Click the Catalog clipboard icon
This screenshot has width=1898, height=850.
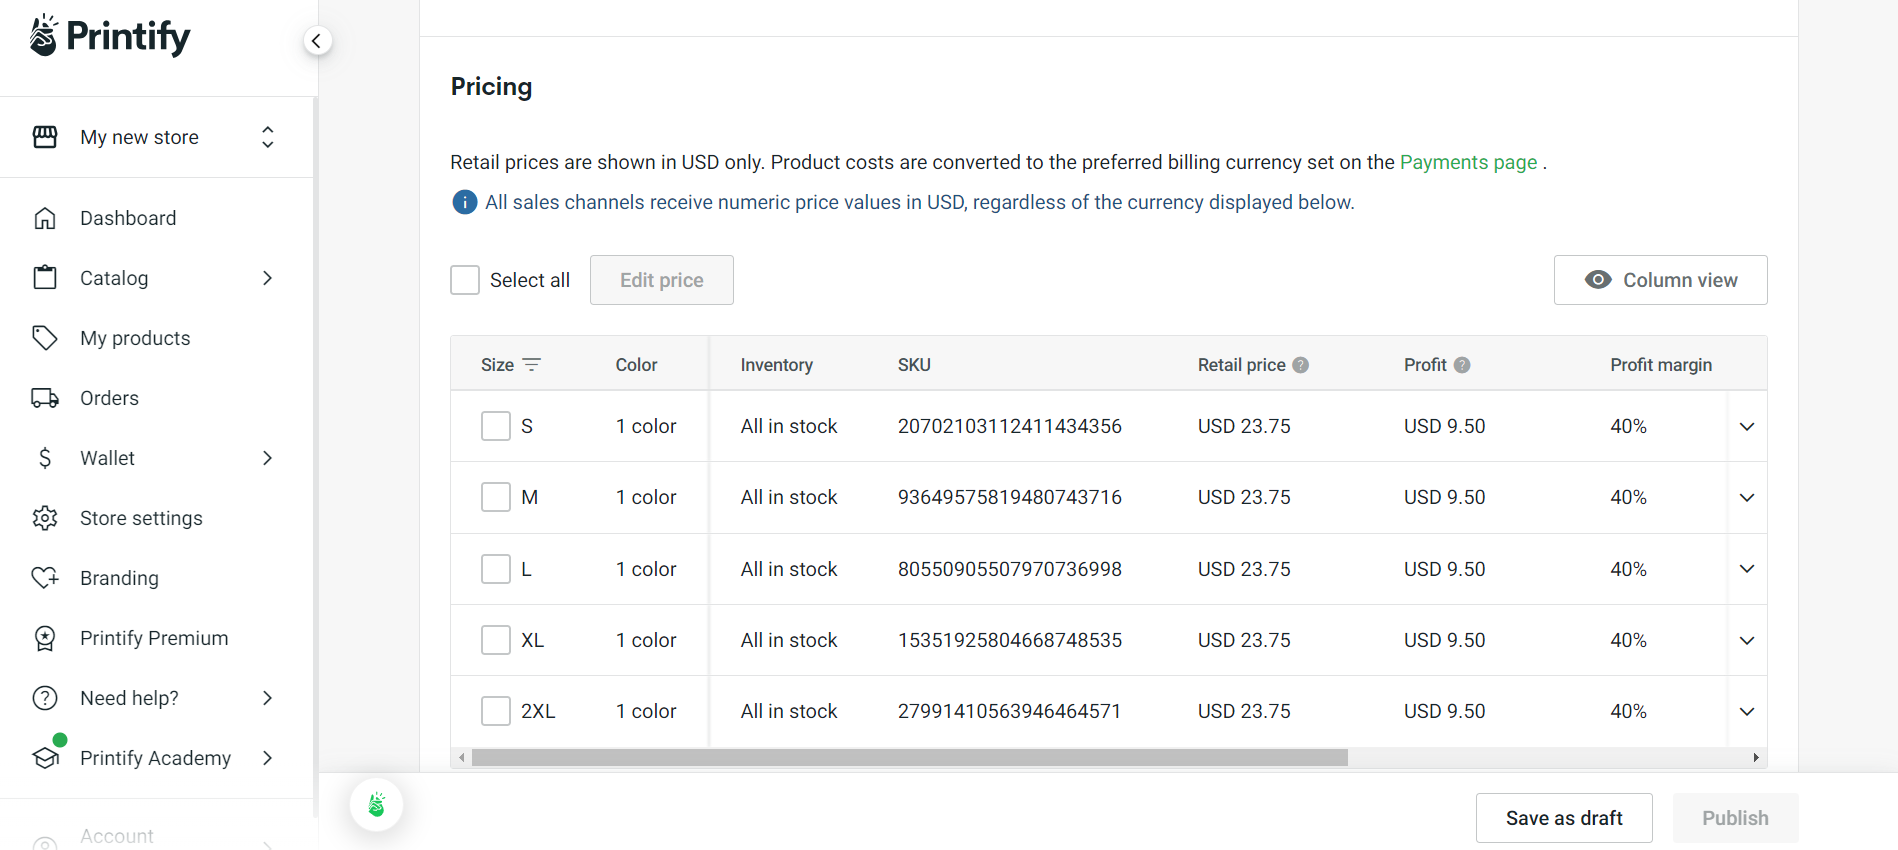click(x=45, y=278)
